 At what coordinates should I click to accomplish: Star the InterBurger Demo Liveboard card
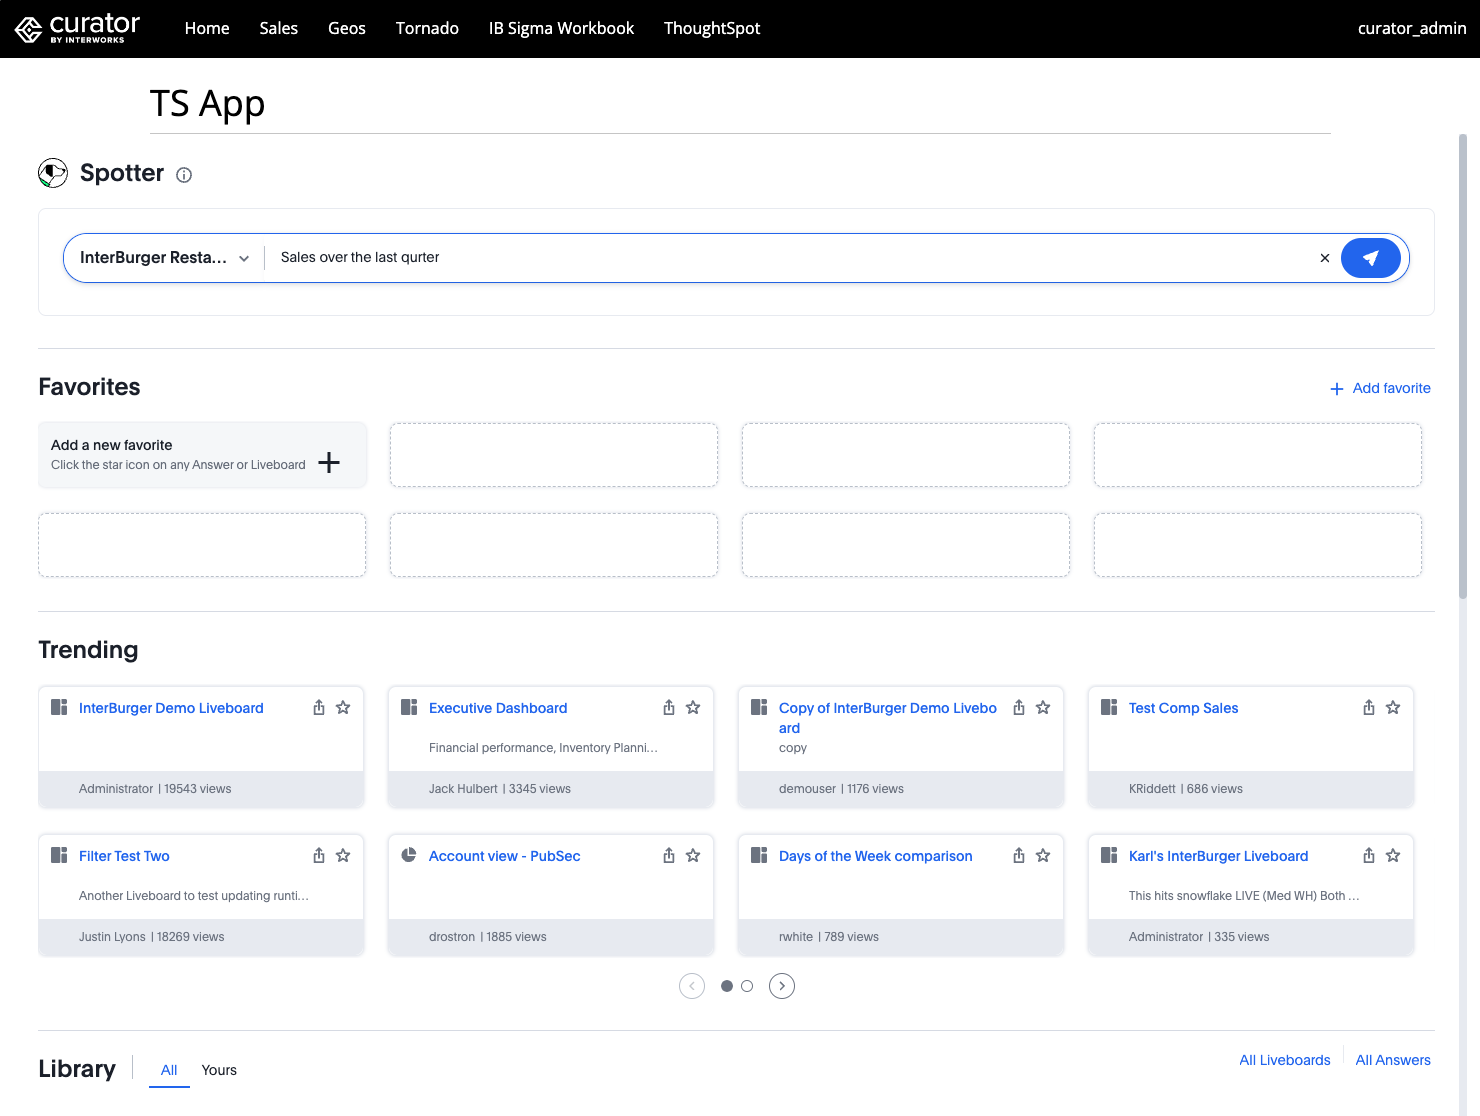coord(343,707)
